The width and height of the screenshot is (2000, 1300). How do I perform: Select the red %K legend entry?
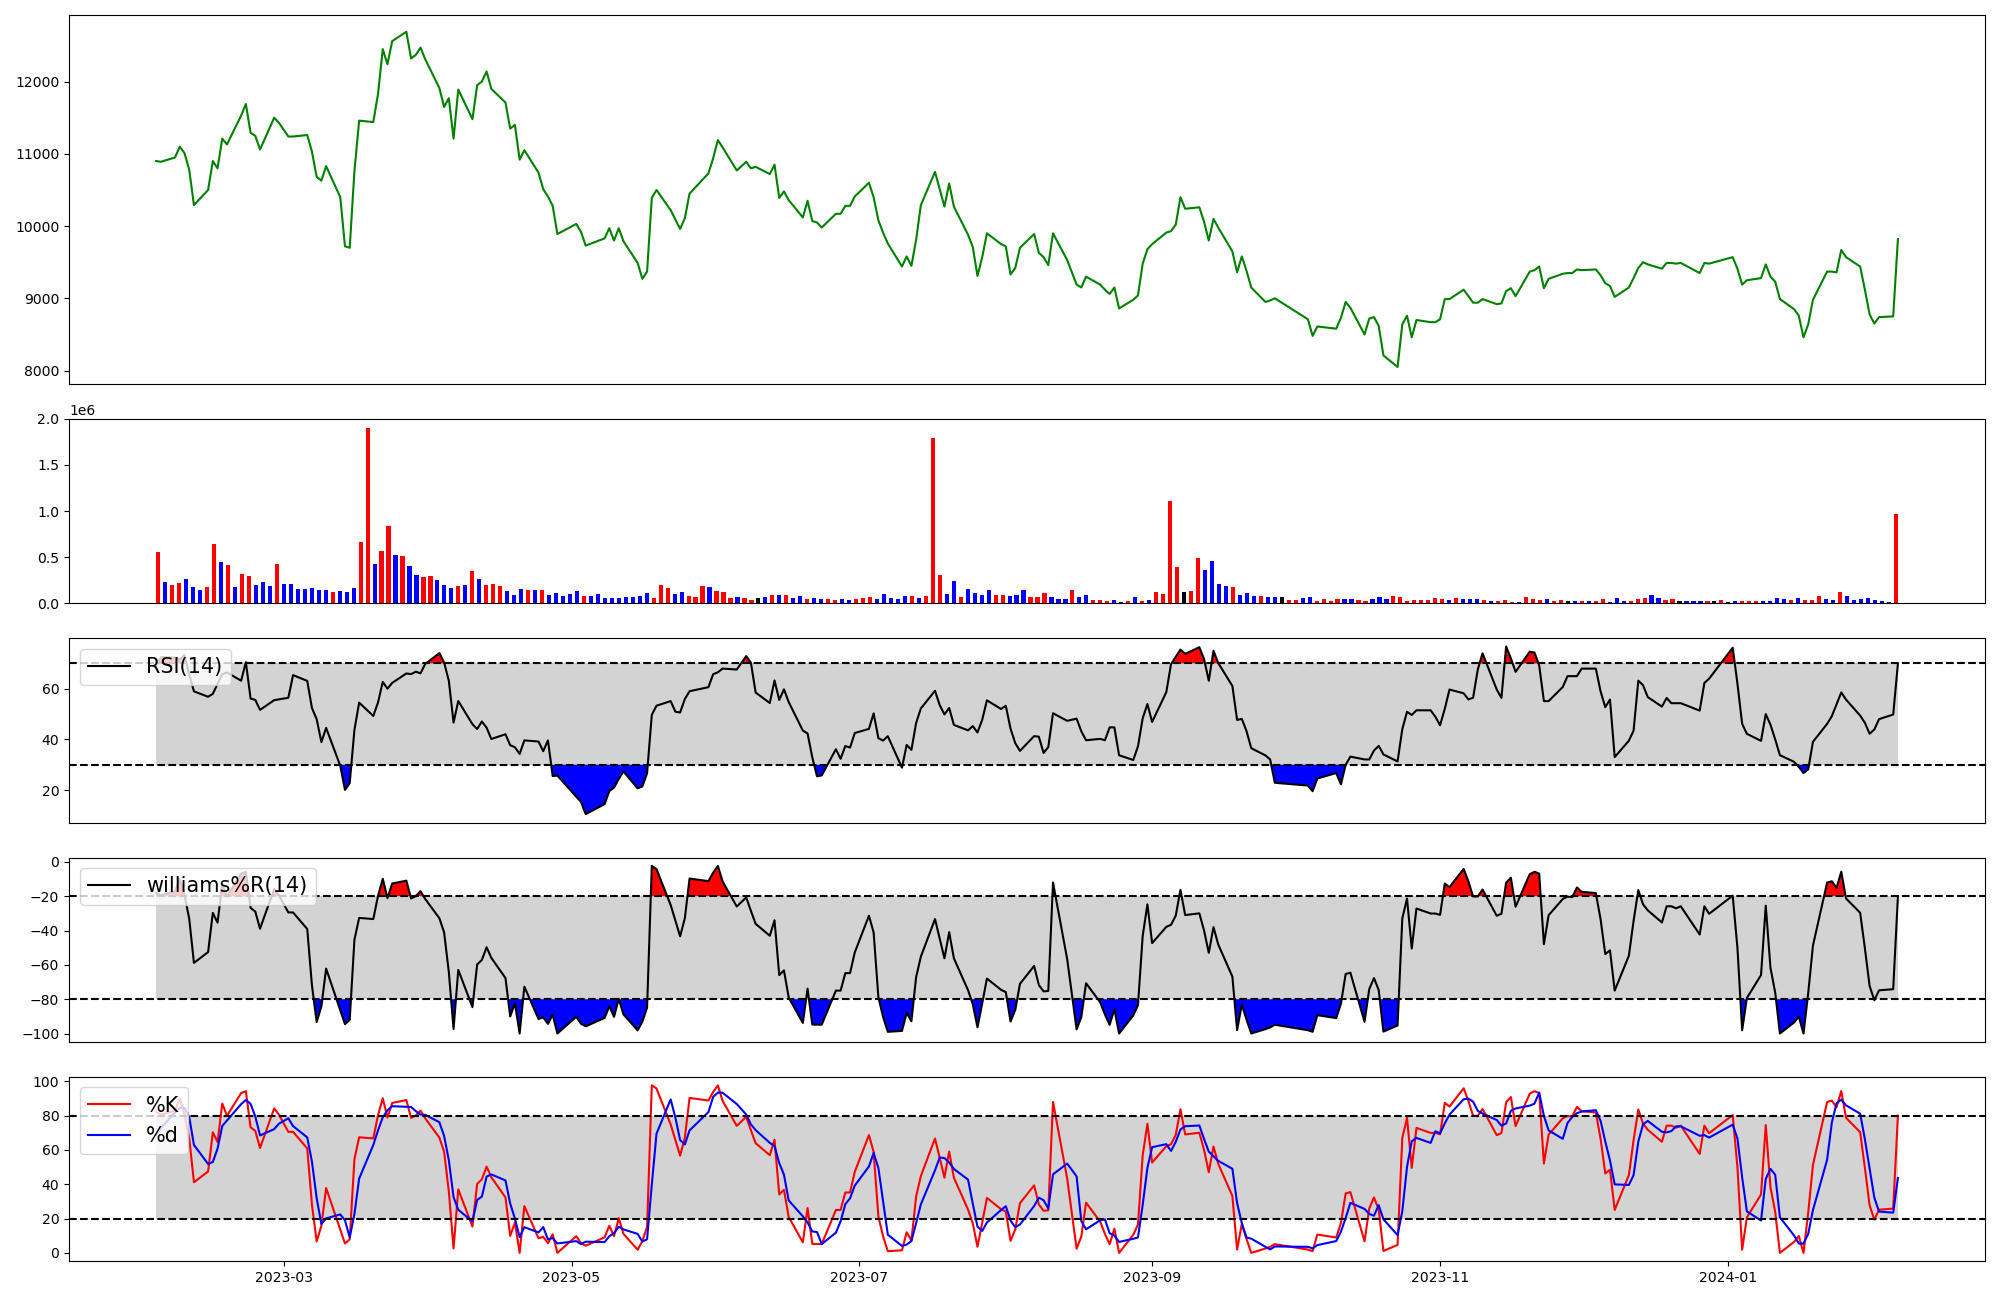161,1105
